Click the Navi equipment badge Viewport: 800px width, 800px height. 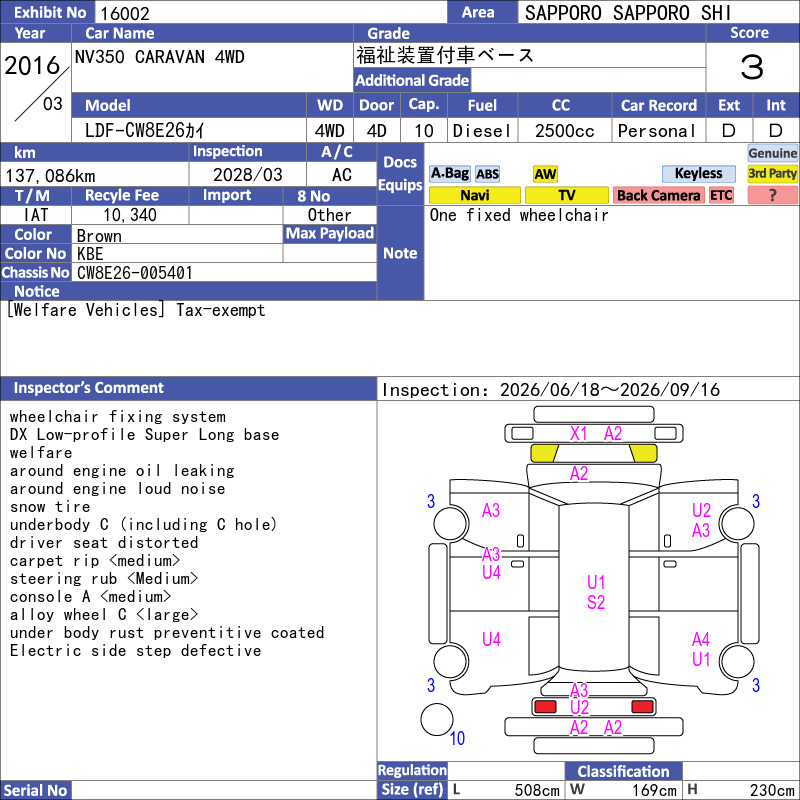point(474,195)
